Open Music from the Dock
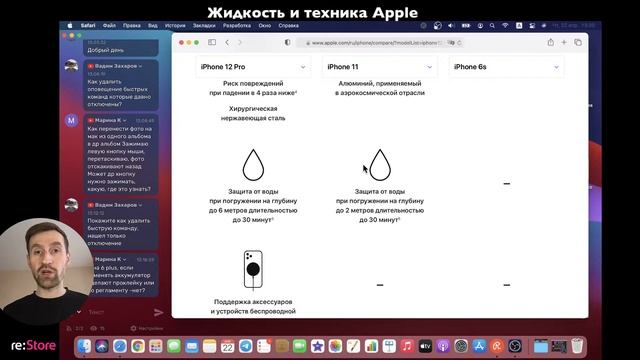 (x=407, y=346)
